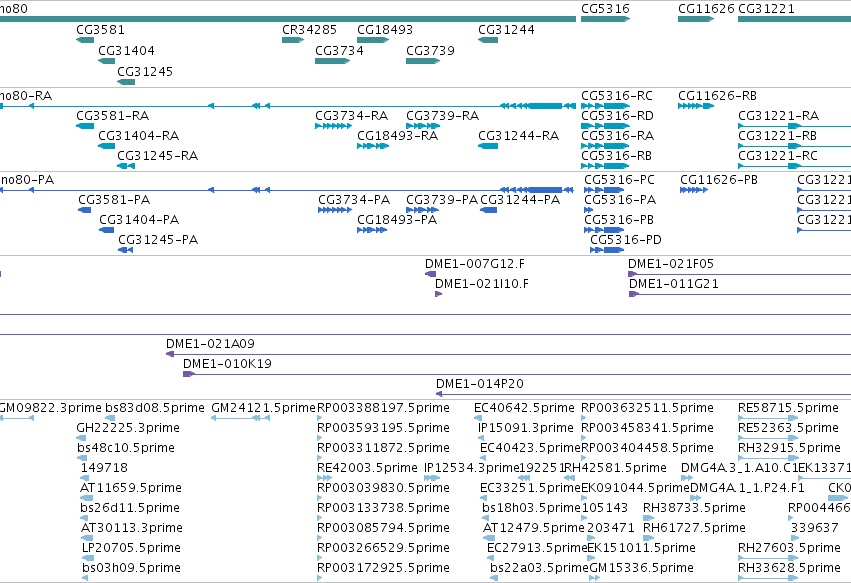Select the DME1-021I10.F clone
851x583 pixels.
[x=439, y=294]
